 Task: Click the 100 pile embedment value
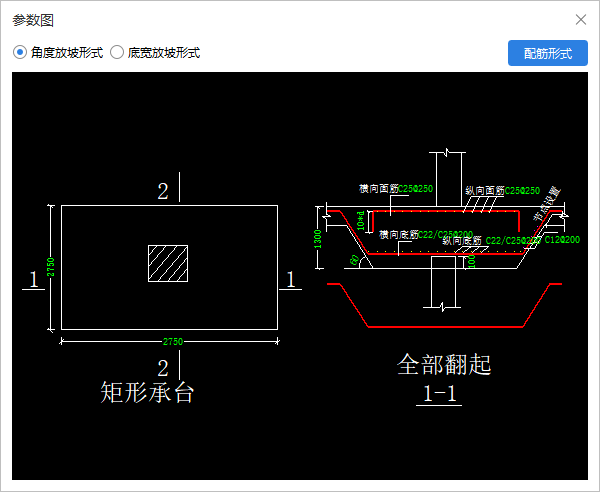click(472, 261)
